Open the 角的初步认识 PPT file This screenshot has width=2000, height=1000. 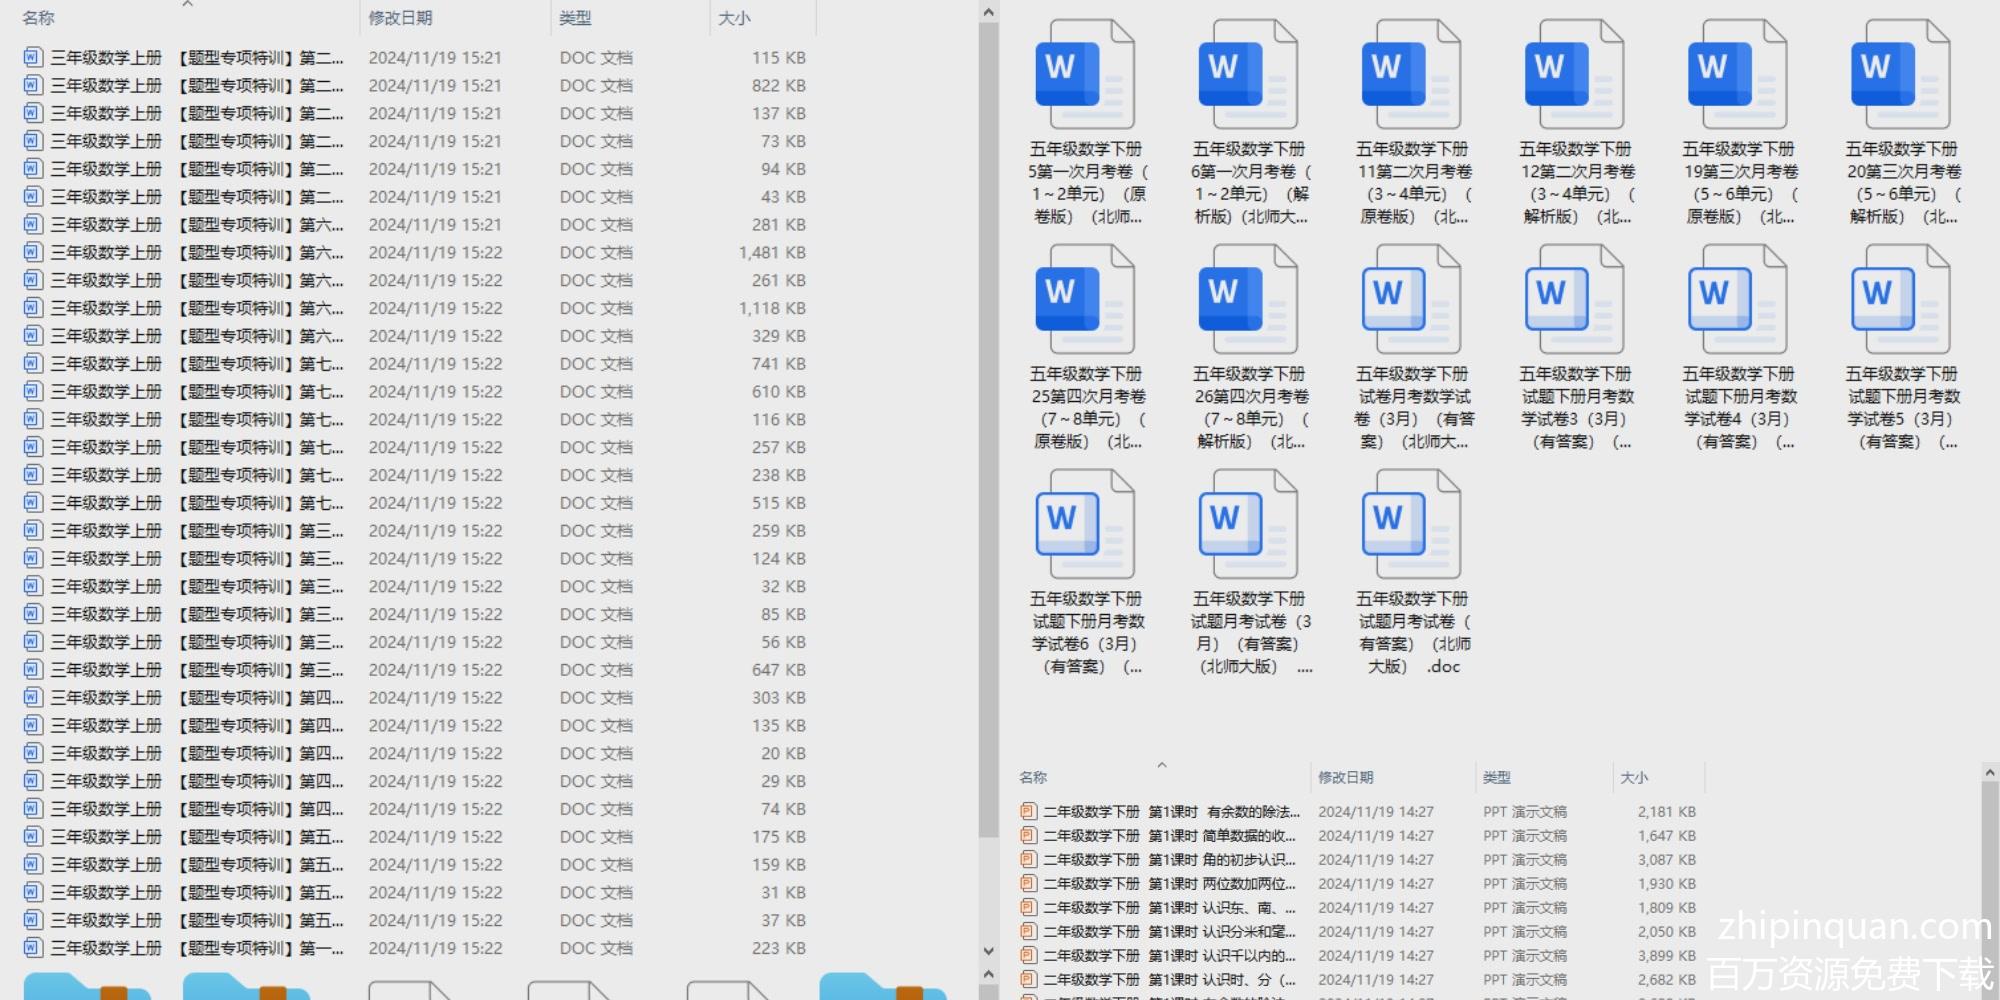(1170, 860)
